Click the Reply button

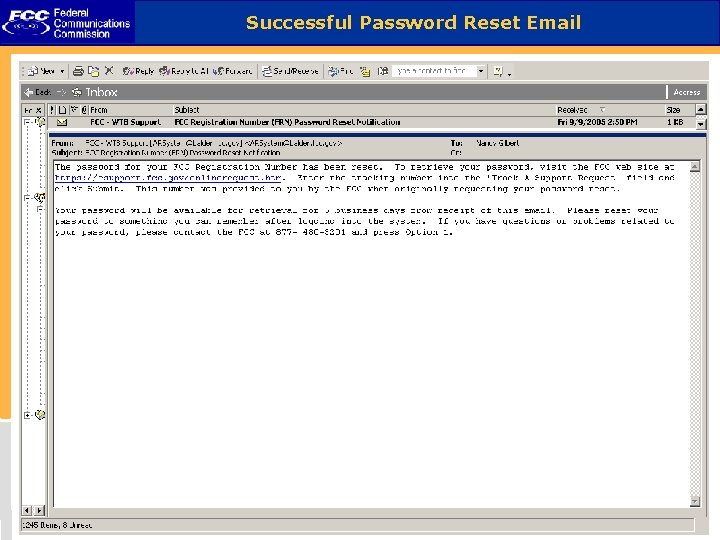(x=138, y=71)
